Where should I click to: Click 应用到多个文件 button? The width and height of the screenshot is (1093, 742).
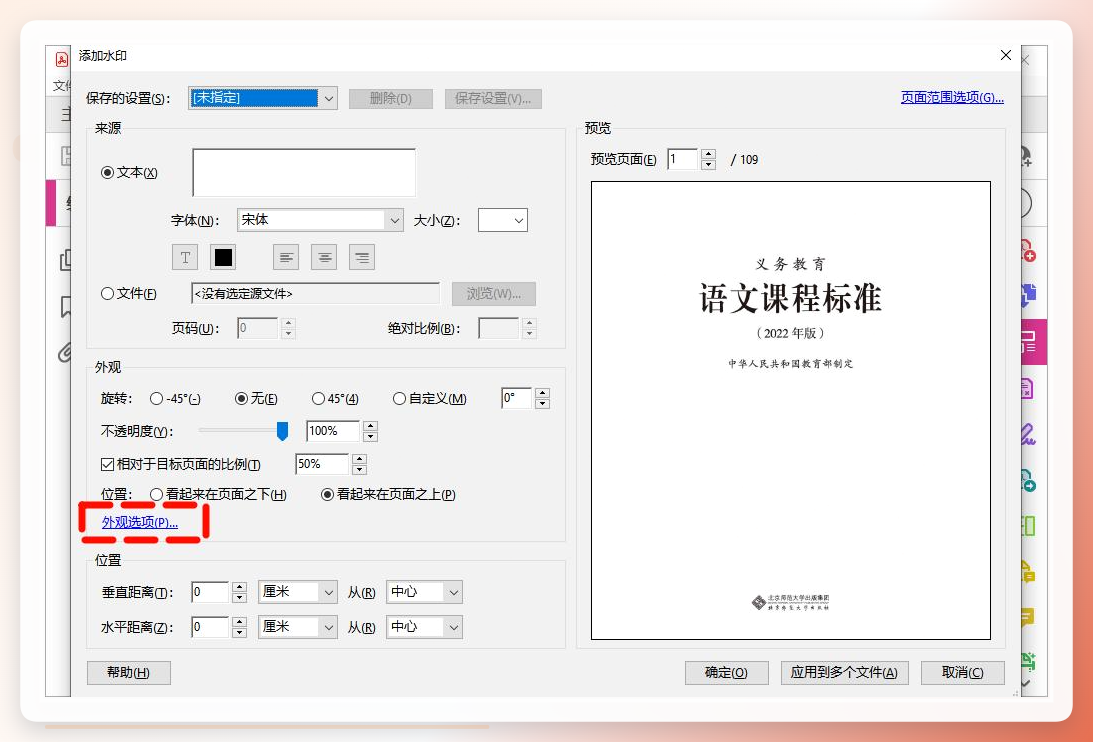[844, 672]
